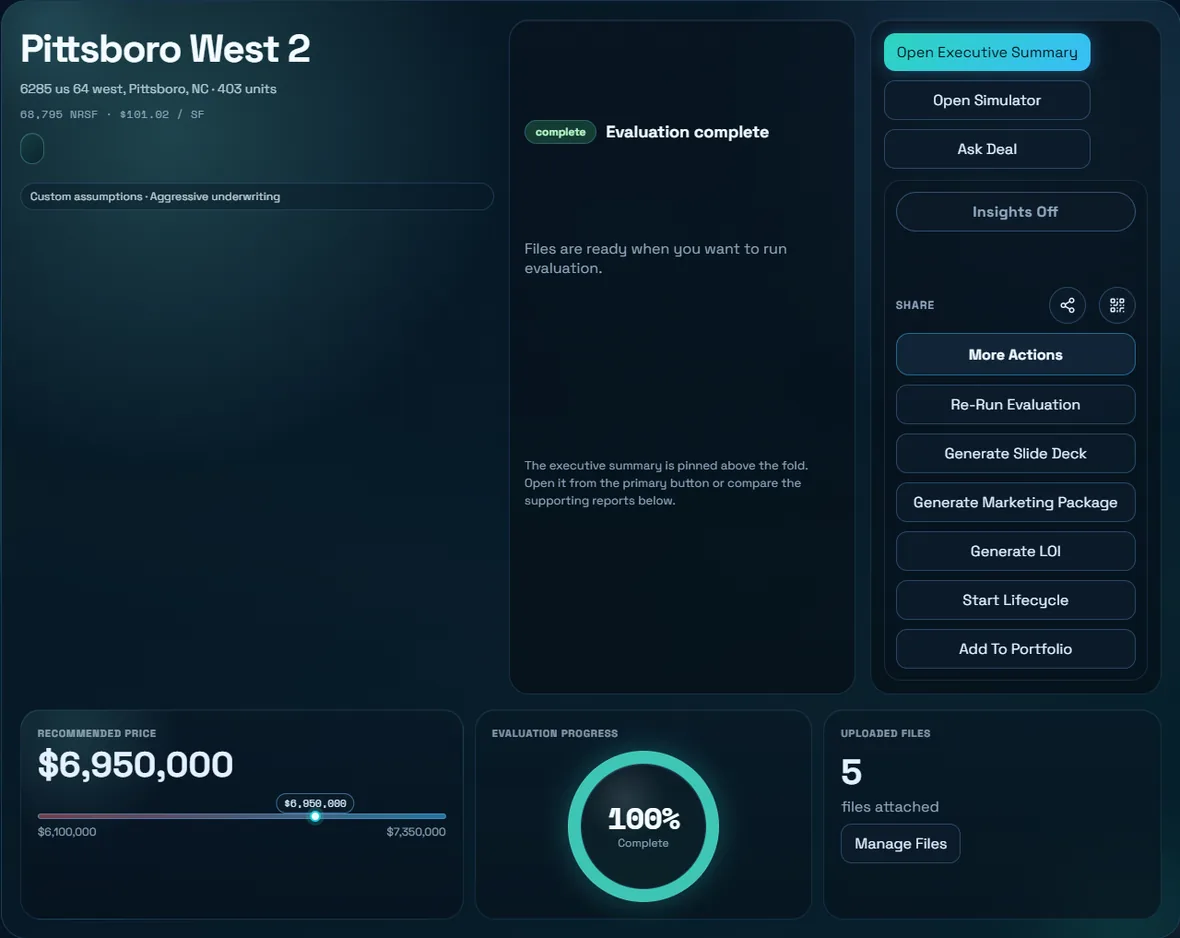Click the Pittsboro West 2 title
The width and height of the screenshot is (1180, 938).
coord(165,49)
